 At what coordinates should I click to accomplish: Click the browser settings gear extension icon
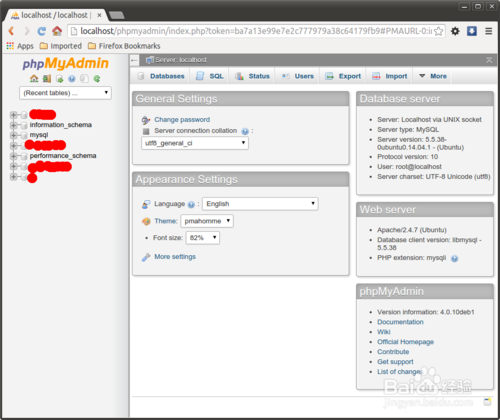pos(455,31)
